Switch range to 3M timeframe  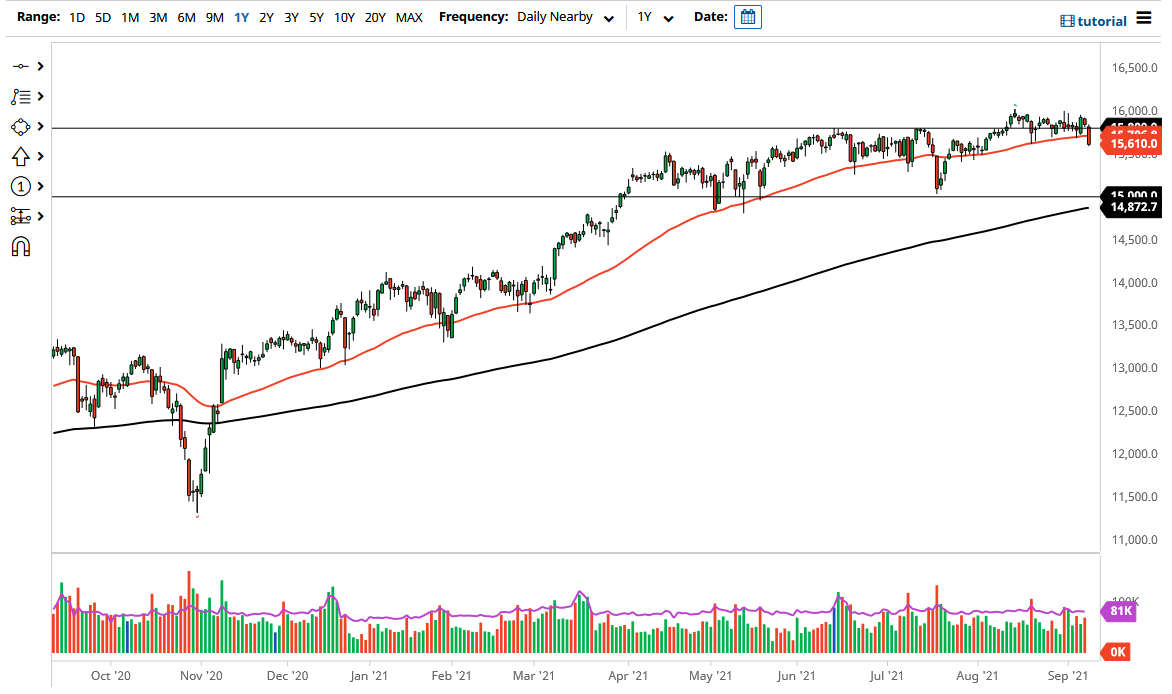[158, 17]
